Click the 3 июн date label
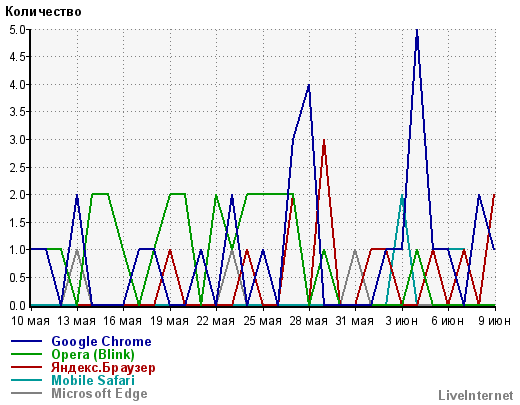 402,321
